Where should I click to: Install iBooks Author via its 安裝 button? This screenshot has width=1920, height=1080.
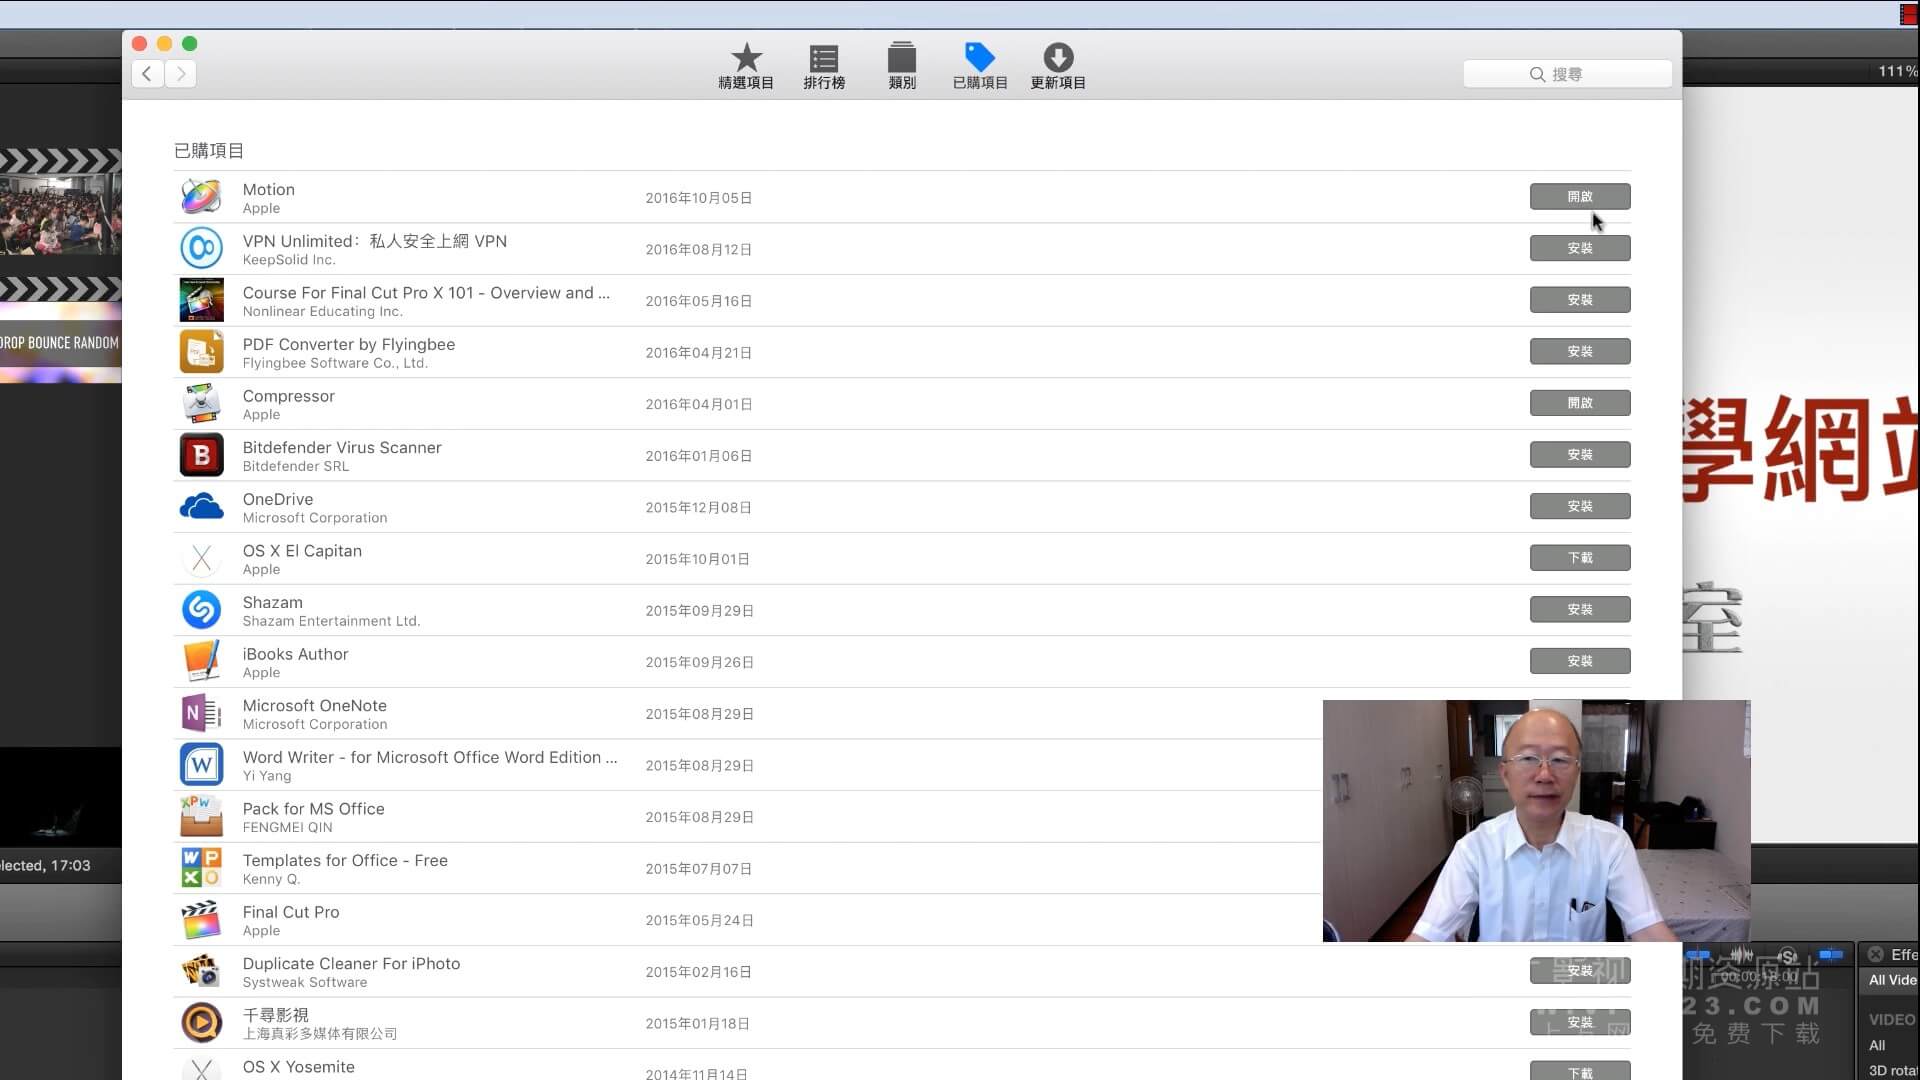click(1580, 661)
